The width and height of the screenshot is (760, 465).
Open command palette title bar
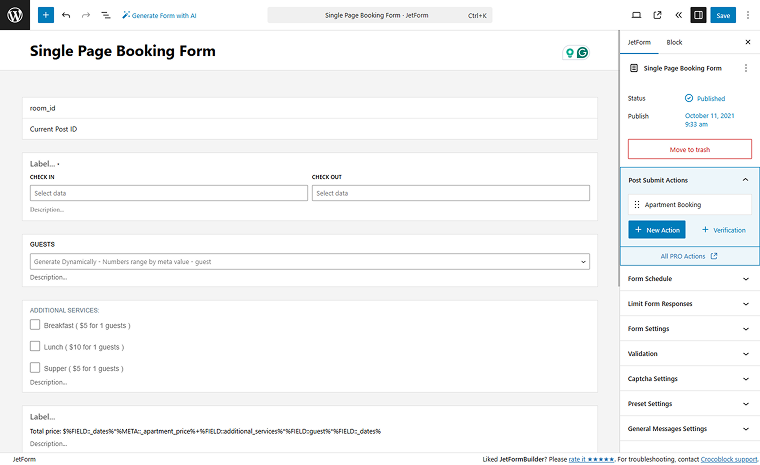(x=380, y=15)
